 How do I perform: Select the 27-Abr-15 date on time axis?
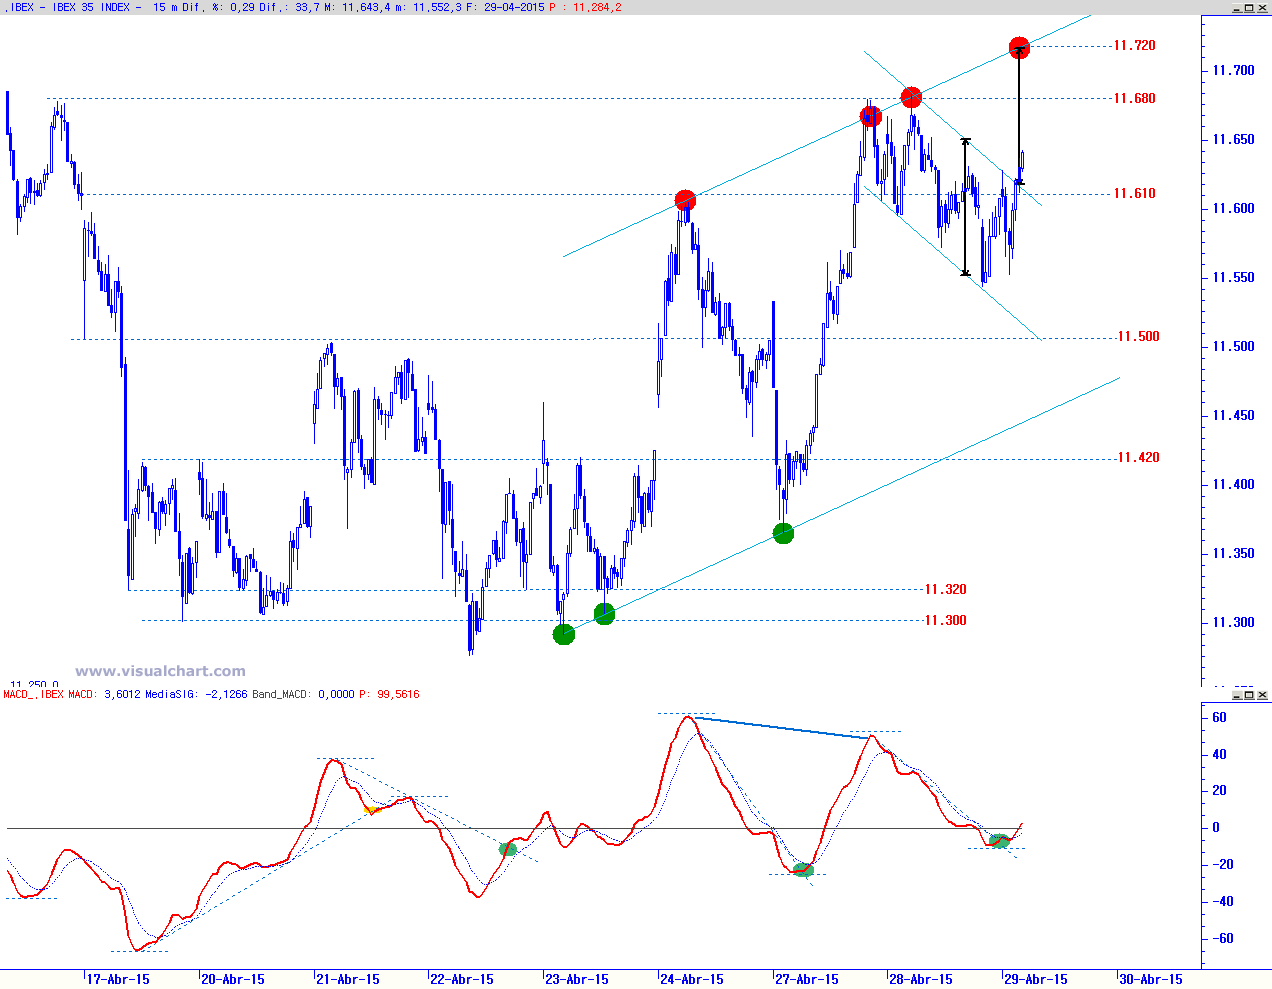click(807, 979)
